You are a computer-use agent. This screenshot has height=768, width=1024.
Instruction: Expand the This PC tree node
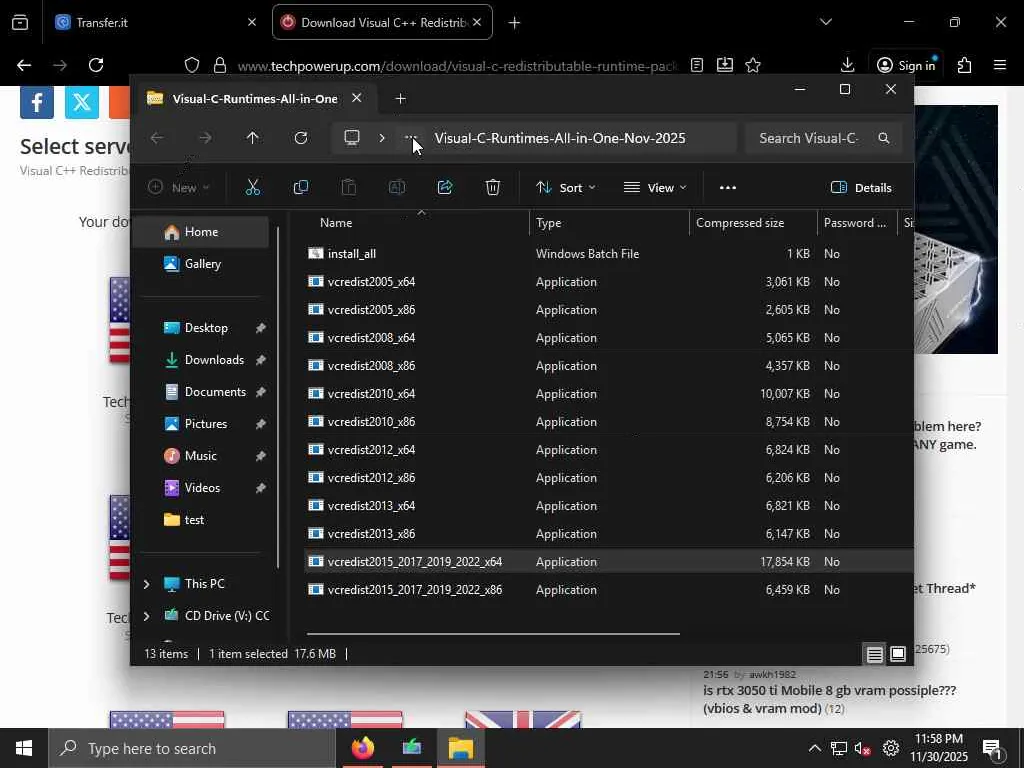tap(146, 584)
